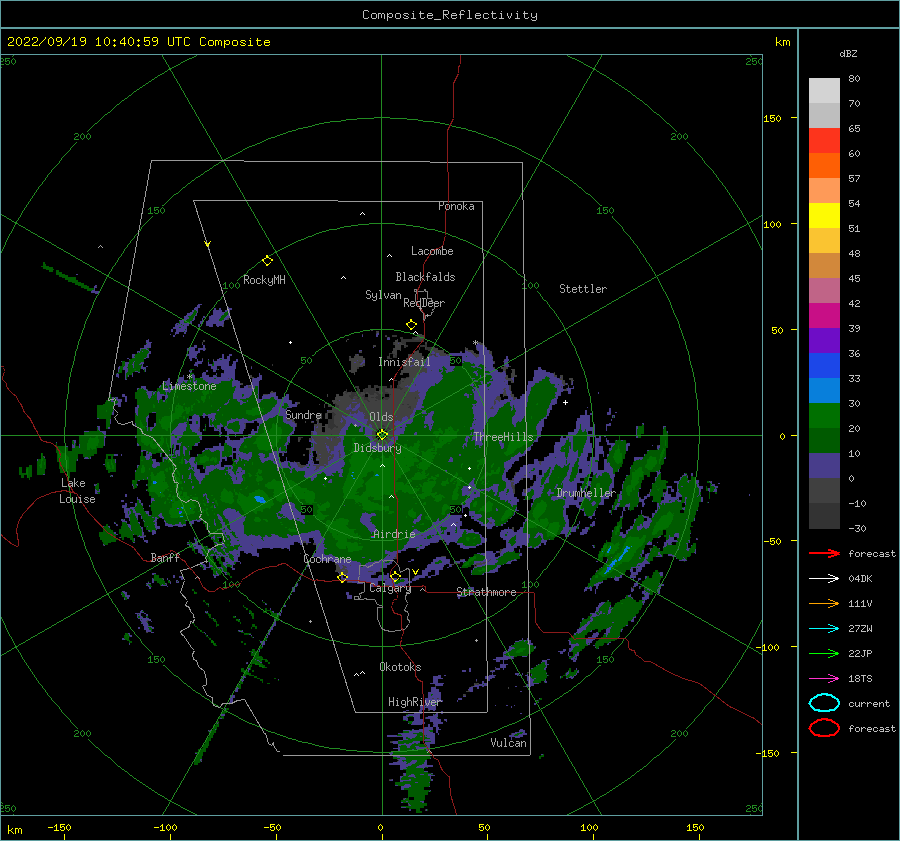Click the Composite_Reflectivity title

(x=450, y=15)
